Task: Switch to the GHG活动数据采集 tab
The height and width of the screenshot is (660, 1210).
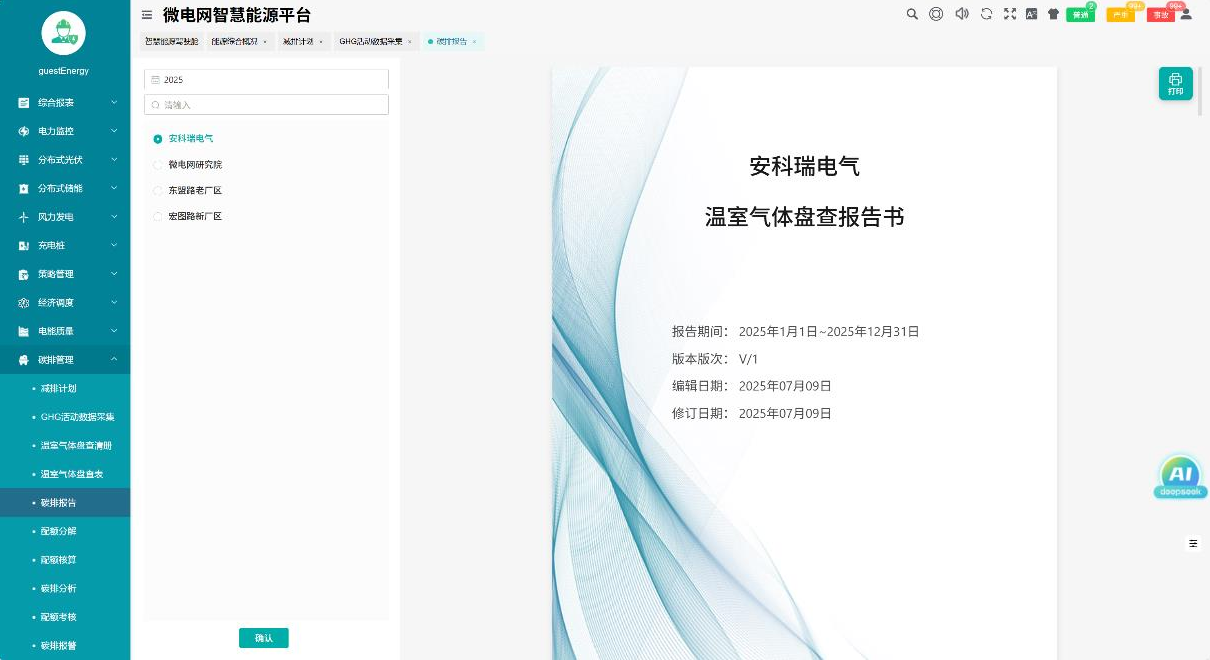Action: click(x=371, y=42)
